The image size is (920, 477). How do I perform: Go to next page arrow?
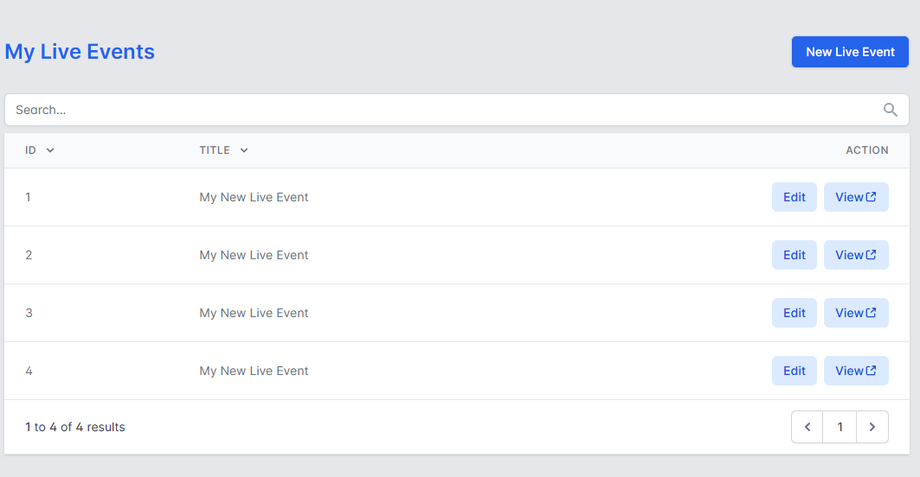pyautogui.click(x=872, y=427)
